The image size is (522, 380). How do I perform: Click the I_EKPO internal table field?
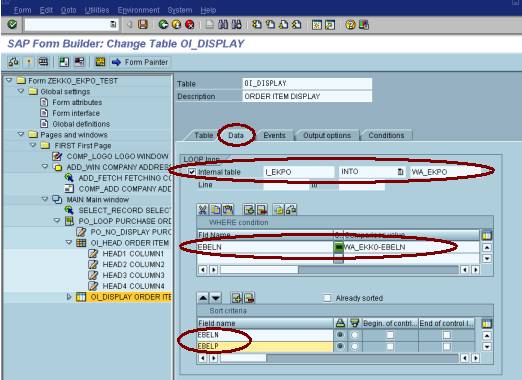299,172
